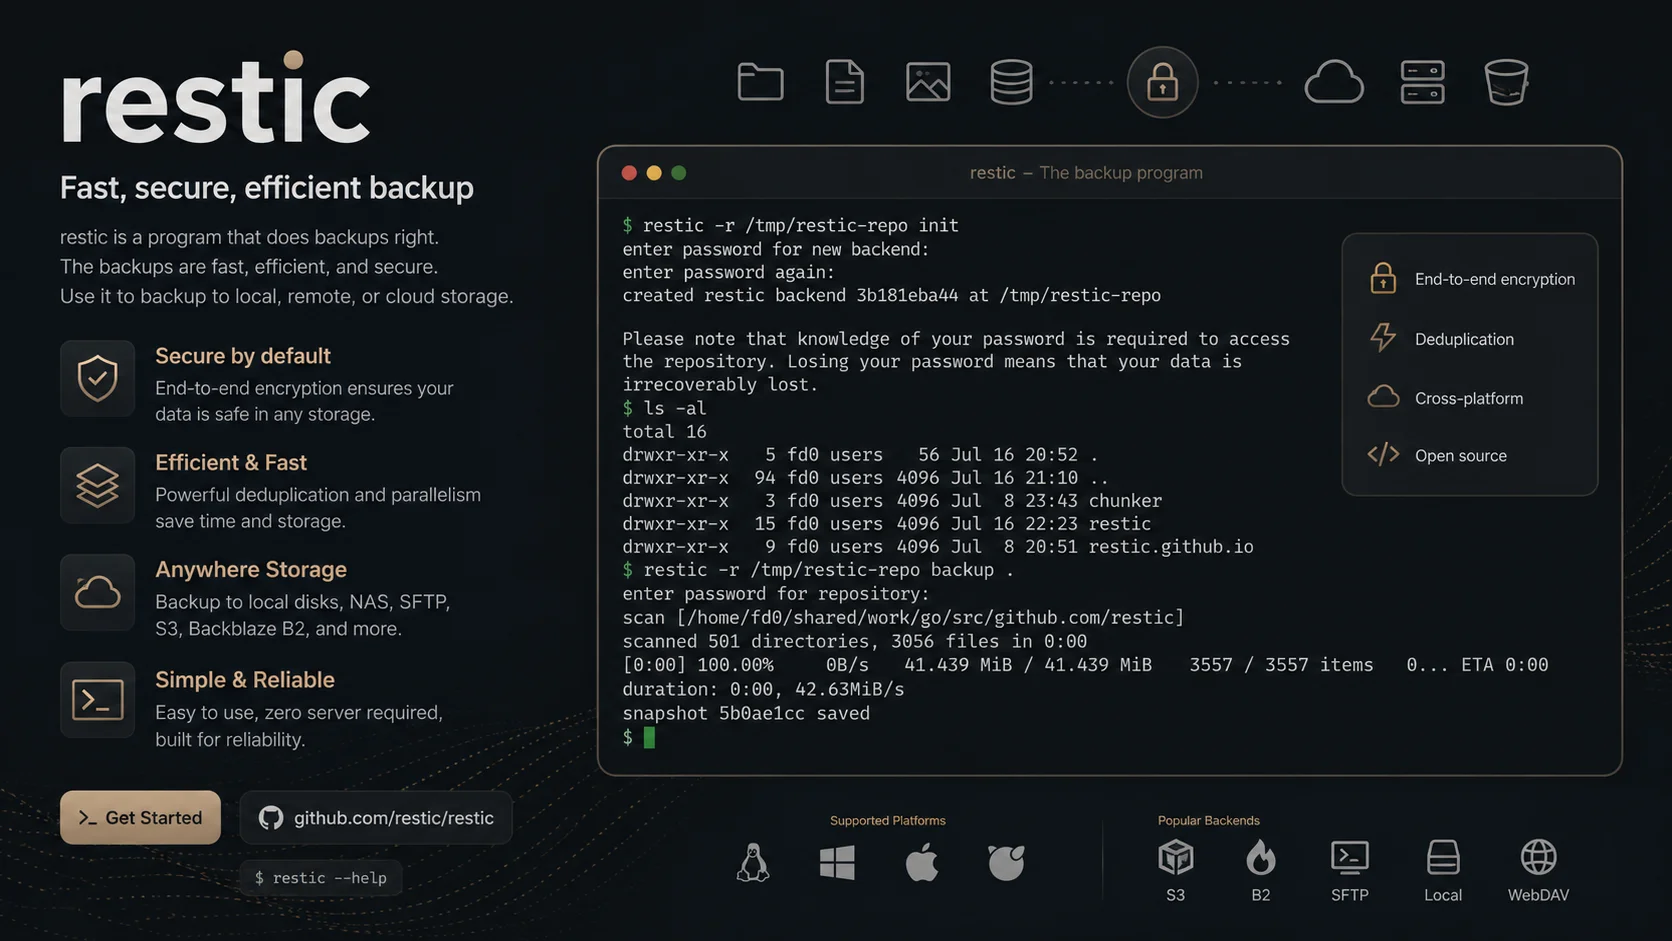This screenshot has height=941, width=1672.
Task: Click the green maximize dot of terminal window
Action: (679, 173)
